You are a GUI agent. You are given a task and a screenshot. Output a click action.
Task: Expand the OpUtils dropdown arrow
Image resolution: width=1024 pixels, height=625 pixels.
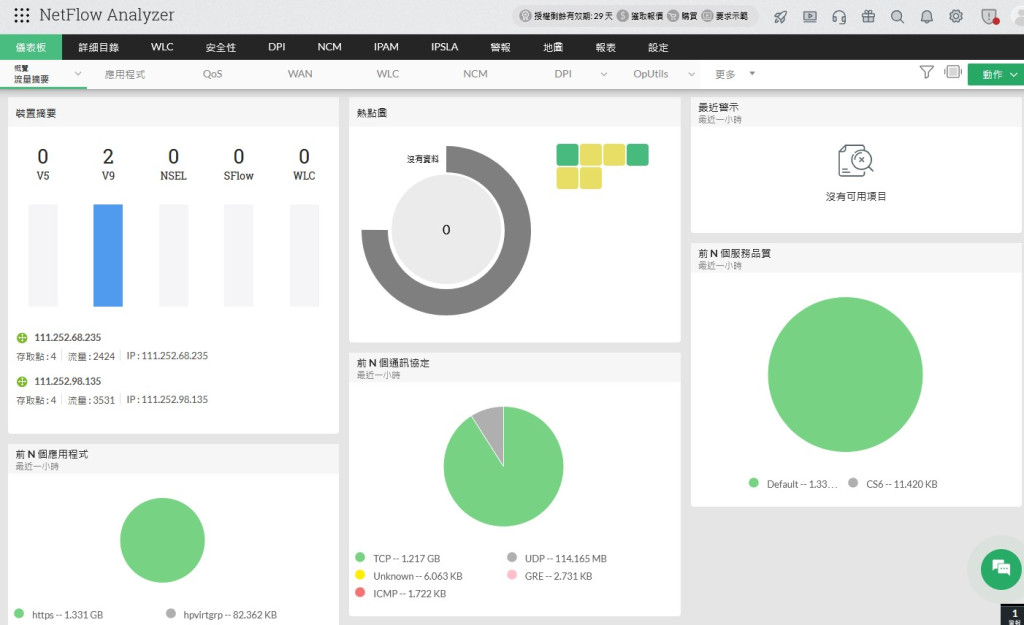(x=692, y=74)
